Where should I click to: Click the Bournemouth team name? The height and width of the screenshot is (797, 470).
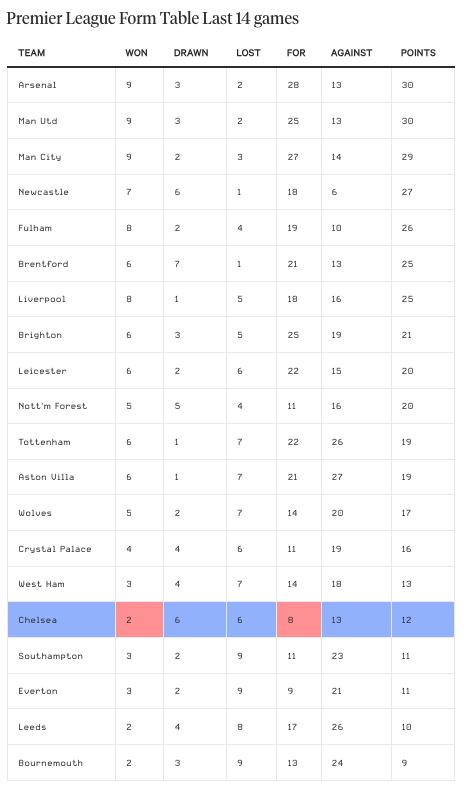coord(50,763)
